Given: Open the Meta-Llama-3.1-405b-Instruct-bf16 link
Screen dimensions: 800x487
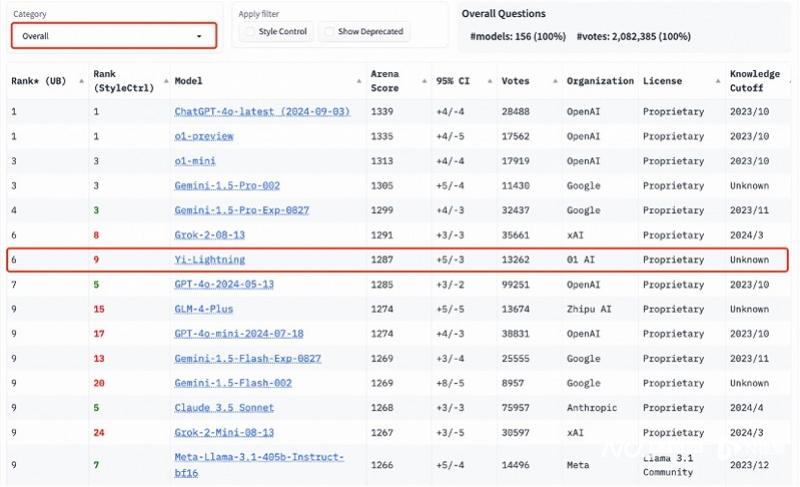Looking at the screenshot, I should (x=259, y=465).
